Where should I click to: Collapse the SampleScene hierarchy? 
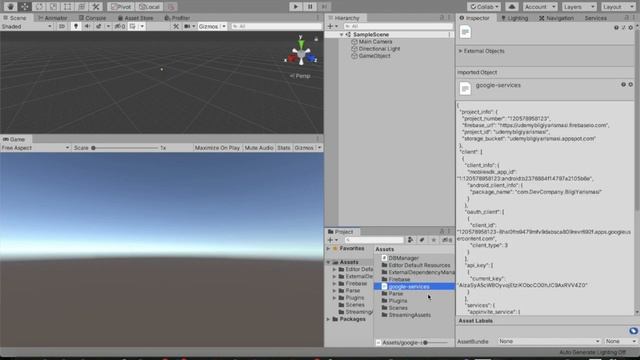click(342, 35)
